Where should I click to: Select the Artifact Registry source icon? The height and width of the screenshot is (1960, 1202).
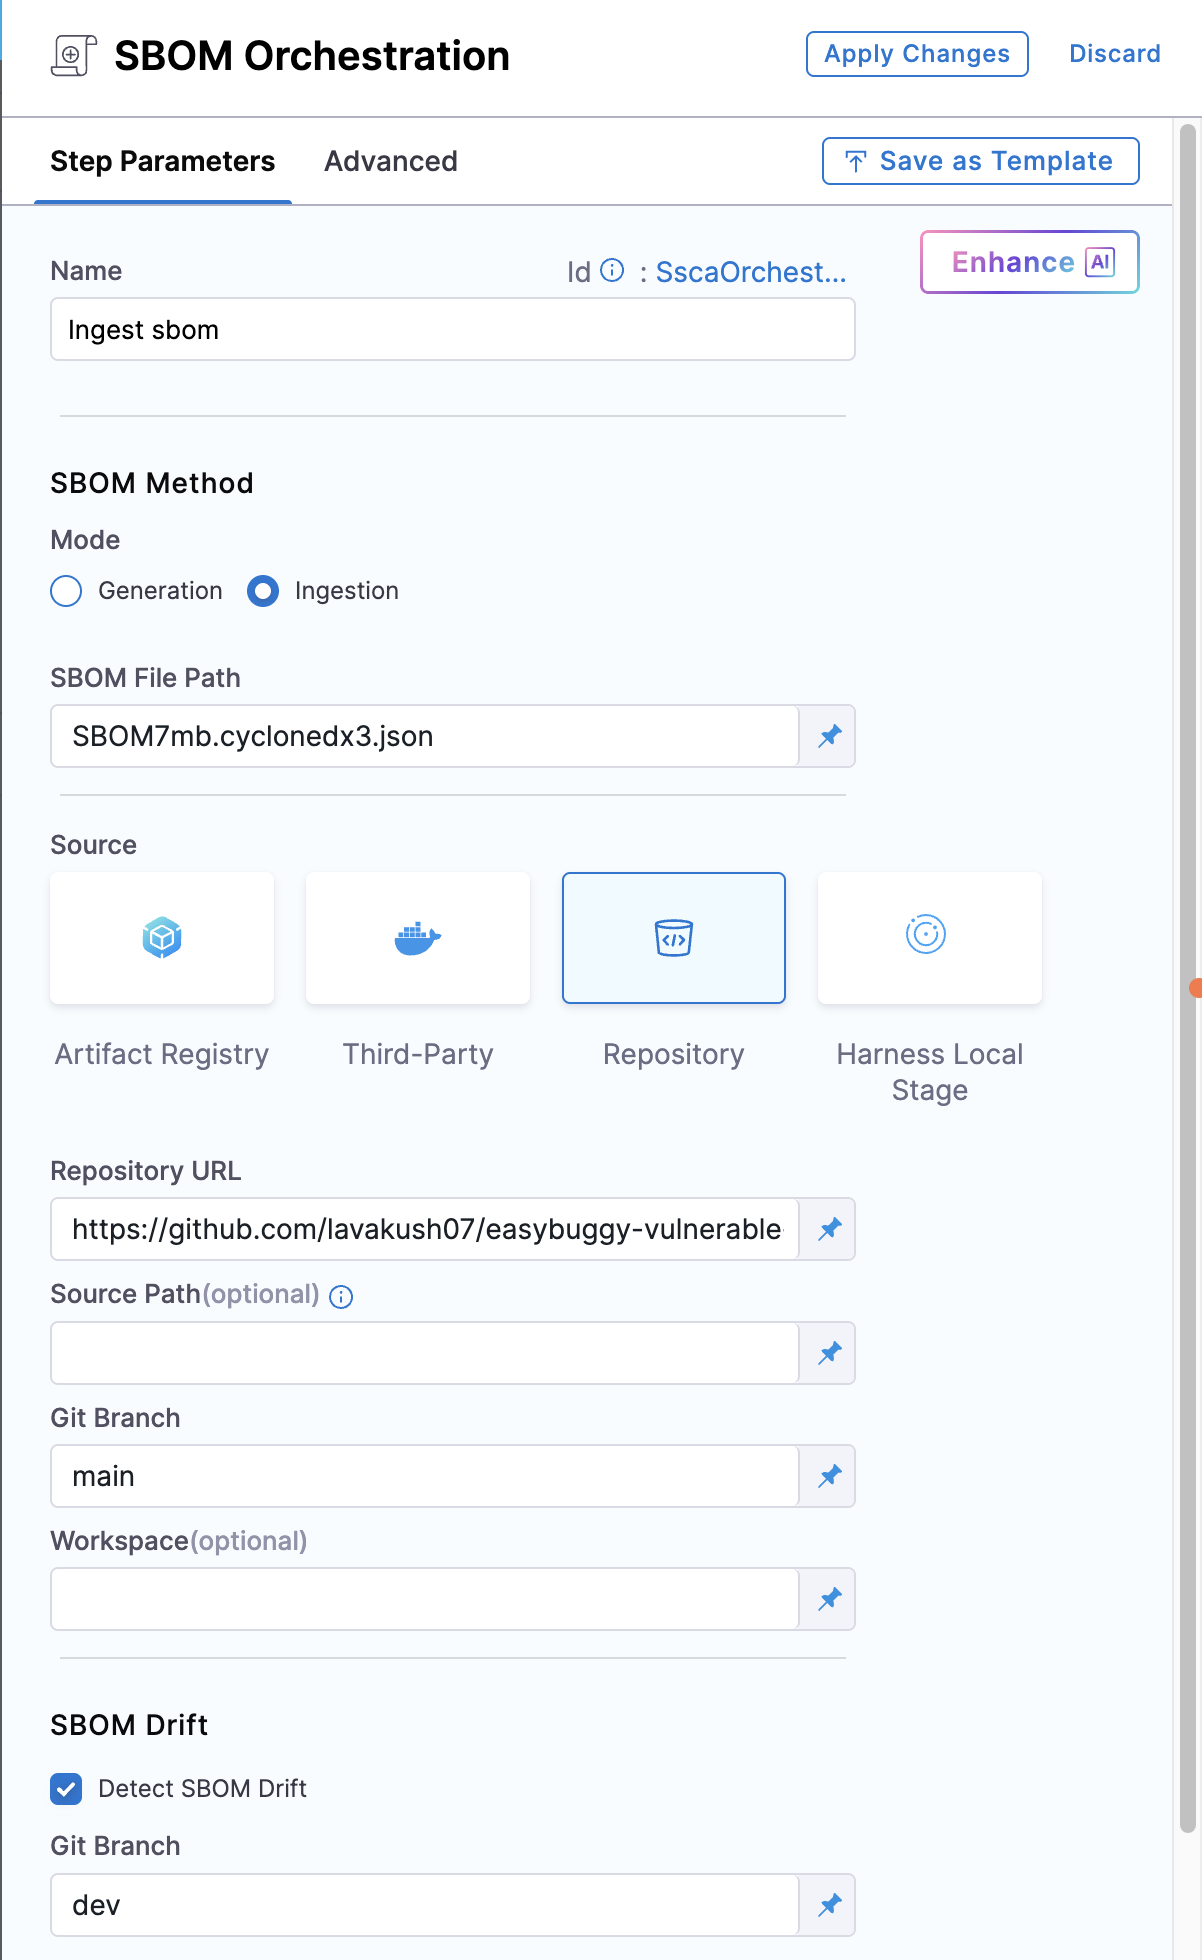pos(162,937)
